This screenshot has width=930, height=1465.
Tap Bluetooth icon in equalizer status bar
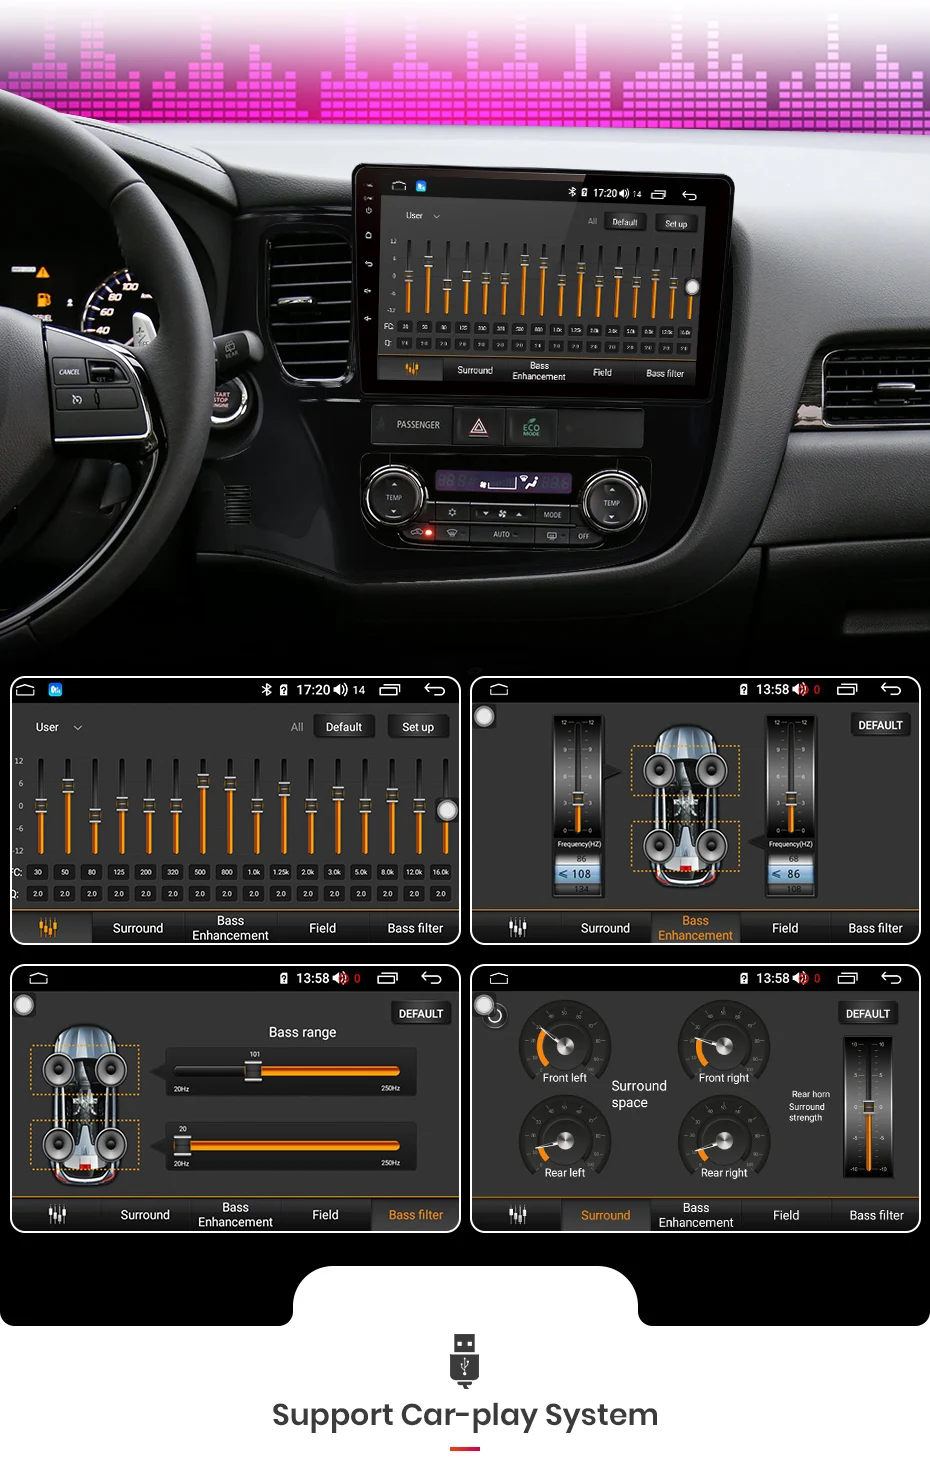pyautogui.click(x=266, y=690)
